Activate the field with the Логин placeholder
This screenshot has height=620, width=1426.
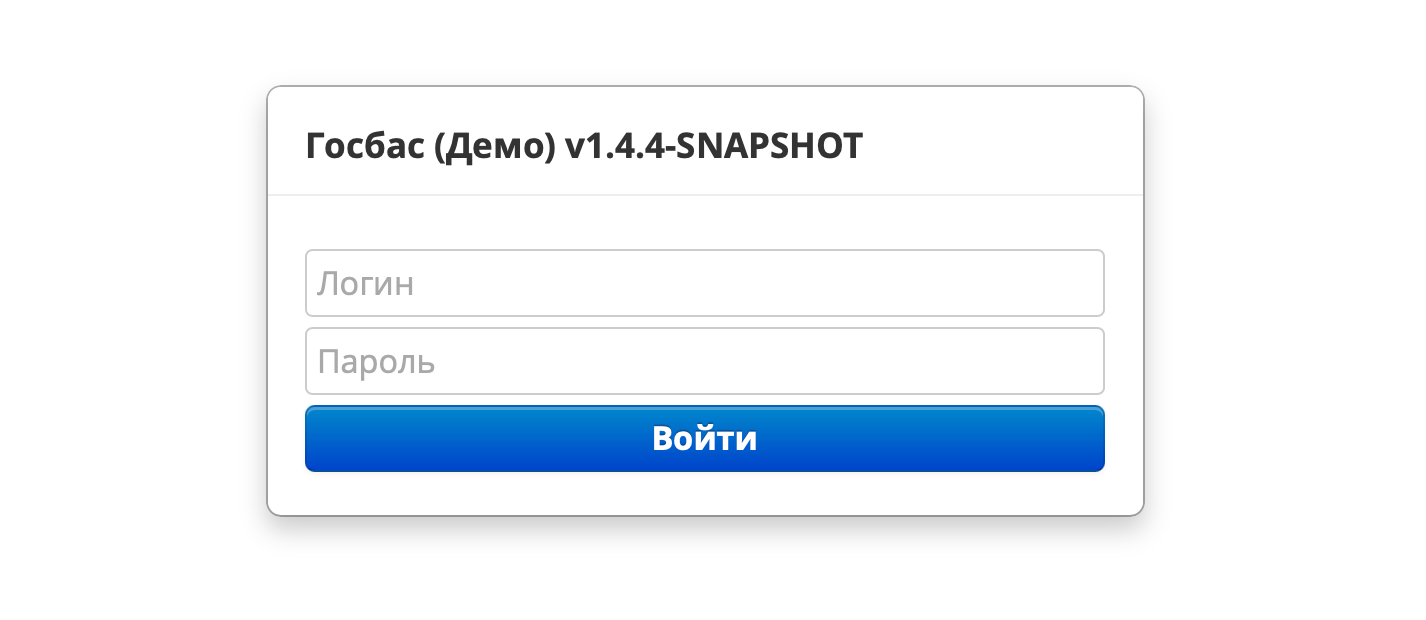[704, 283]
